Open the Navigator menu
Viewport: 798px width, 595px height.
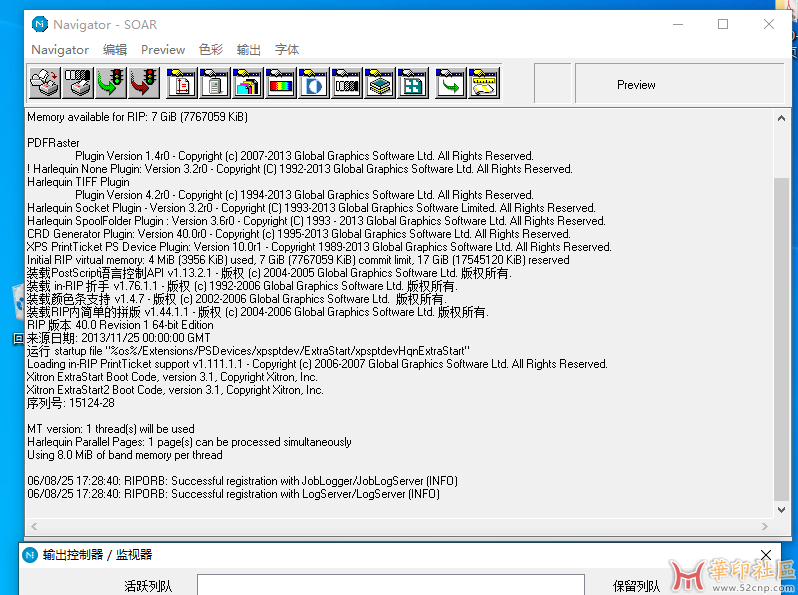pos(60,50)
